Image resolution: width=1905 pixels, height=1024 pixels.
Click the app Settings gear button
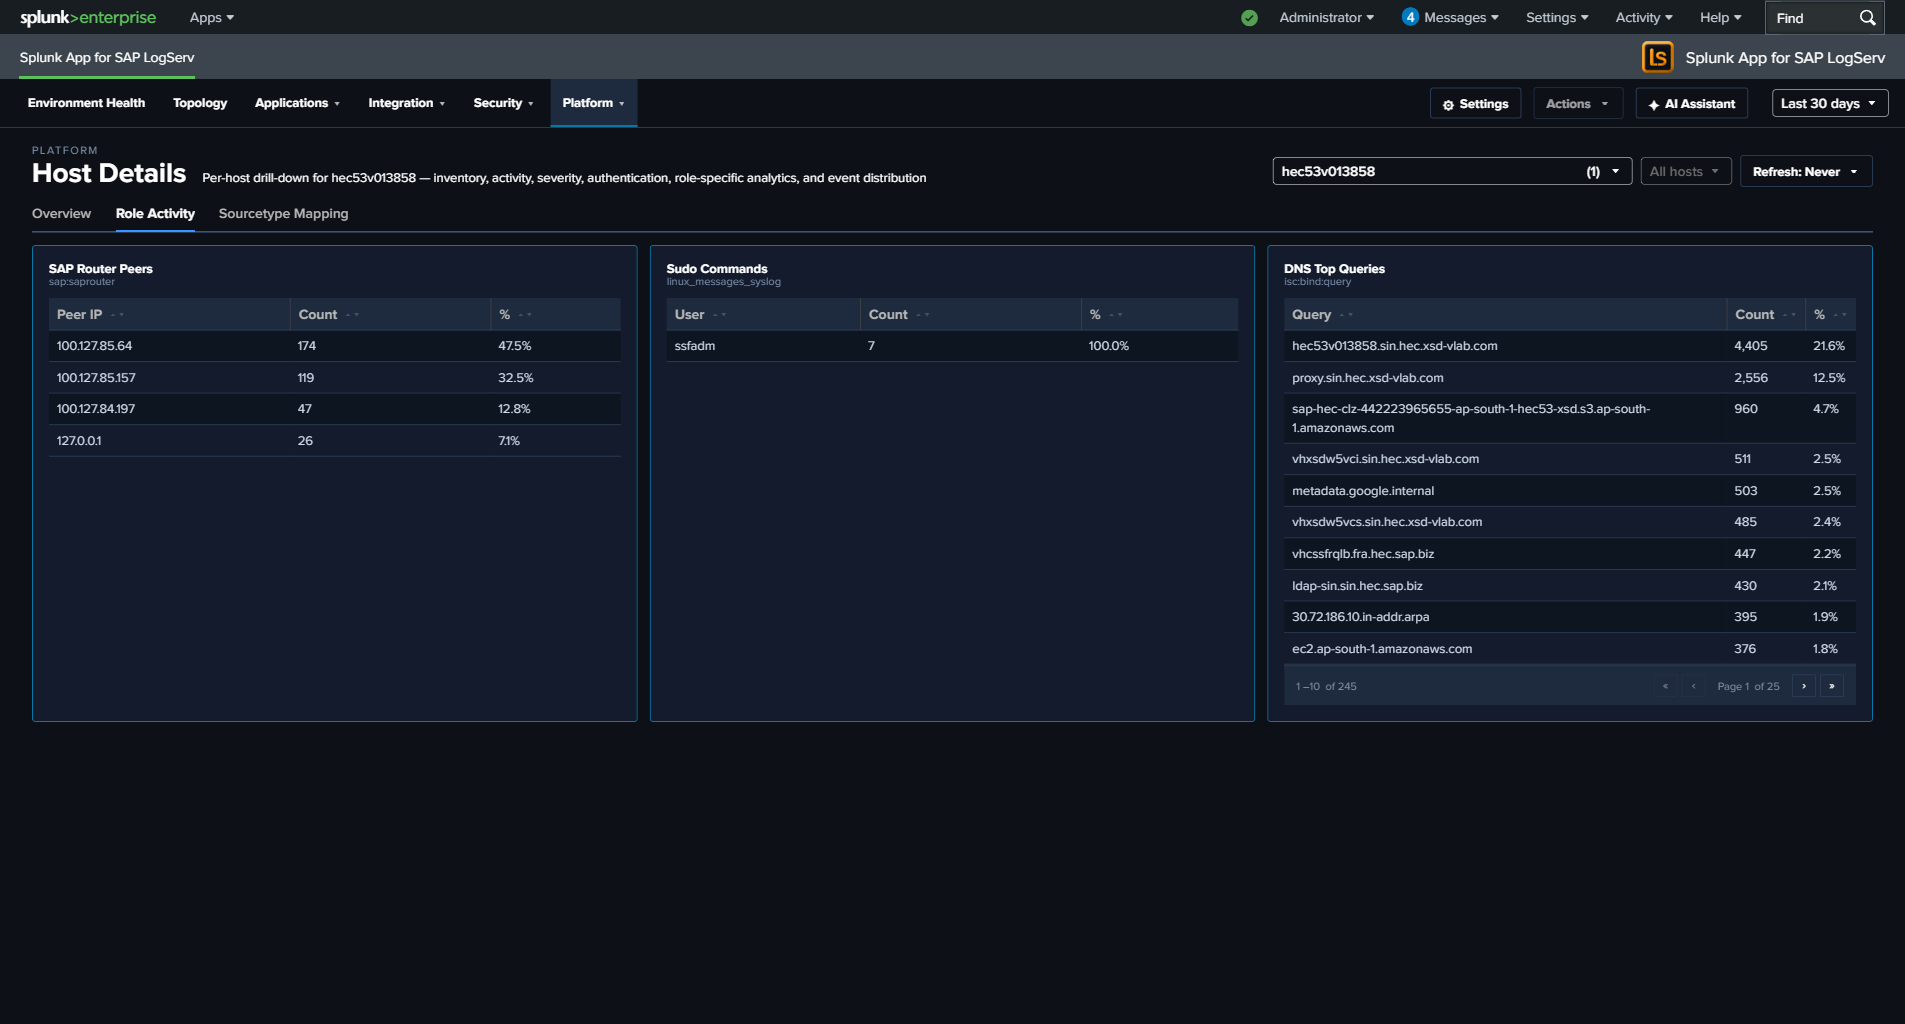[x=1475, y=103]
